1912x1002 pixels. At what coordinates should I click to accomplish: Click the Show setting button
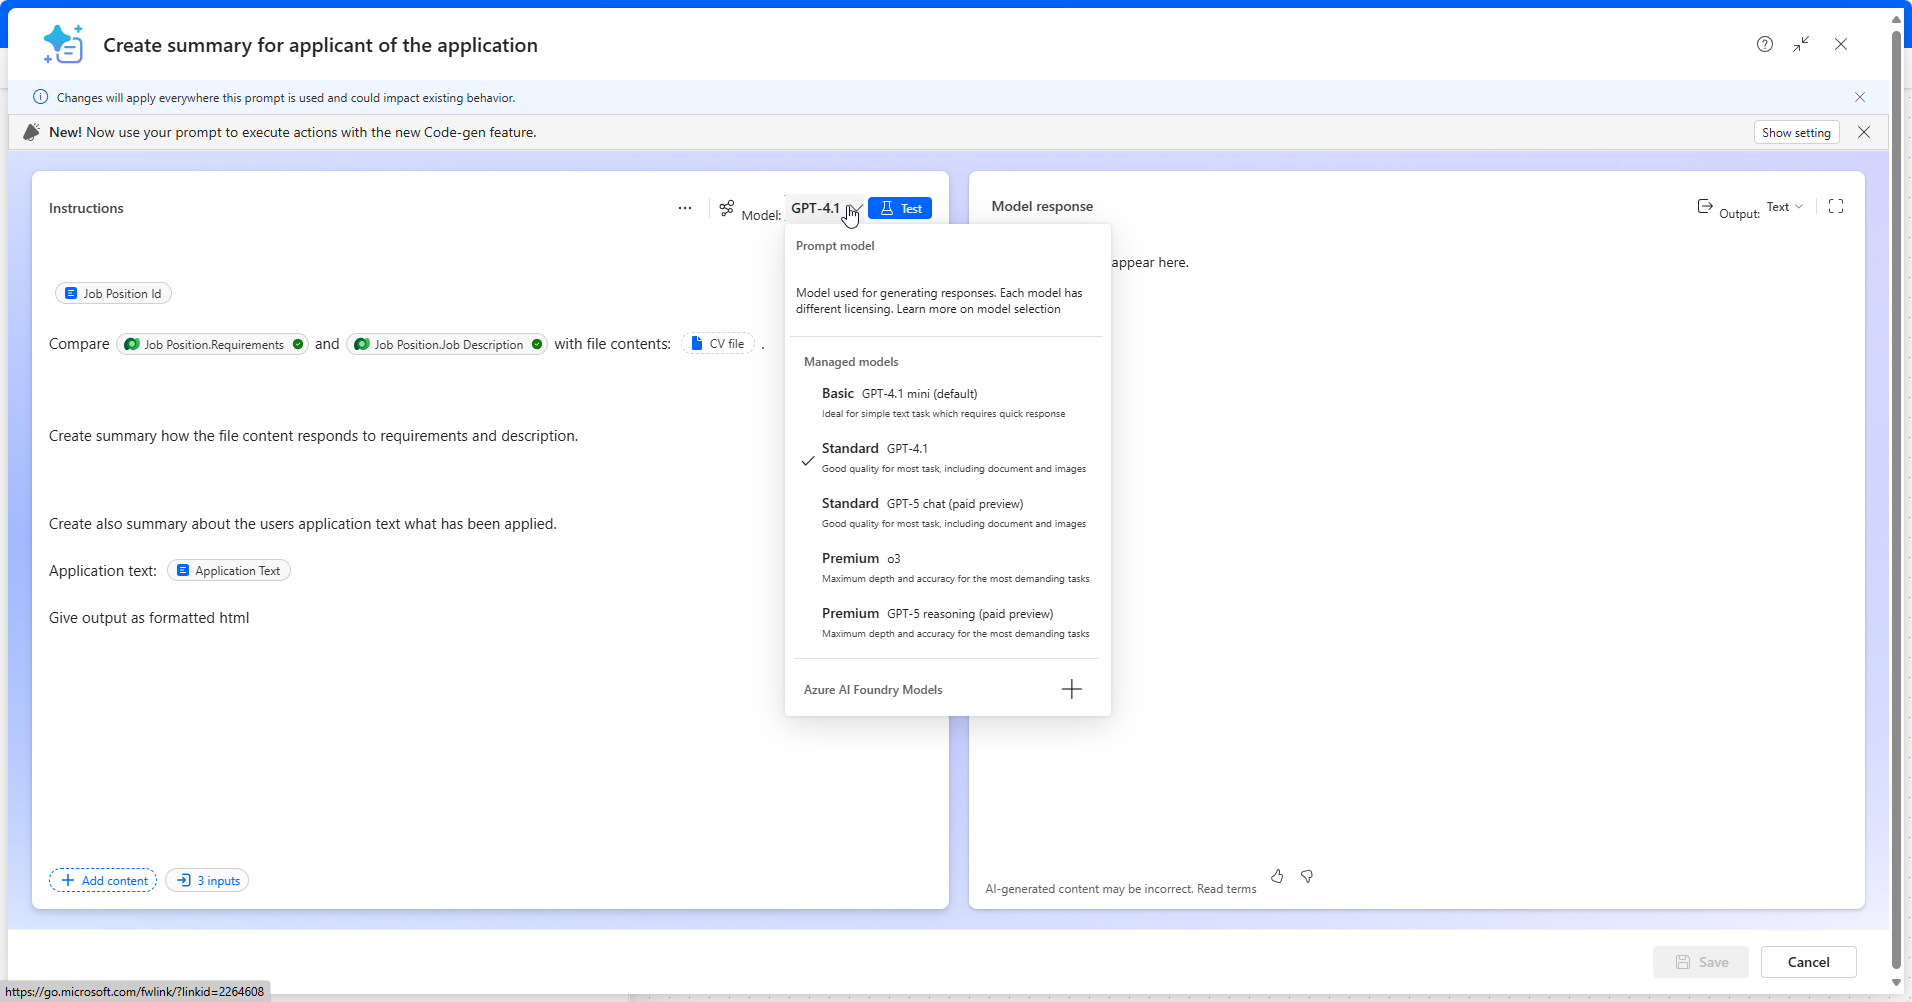pos(1796,132)
